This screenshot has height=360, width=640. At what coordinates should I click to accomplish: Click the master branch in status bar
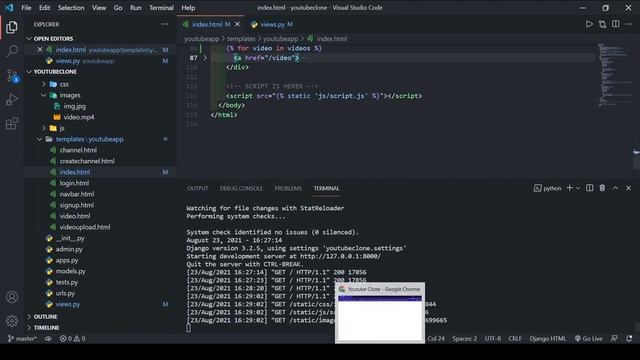click(22, 338)
